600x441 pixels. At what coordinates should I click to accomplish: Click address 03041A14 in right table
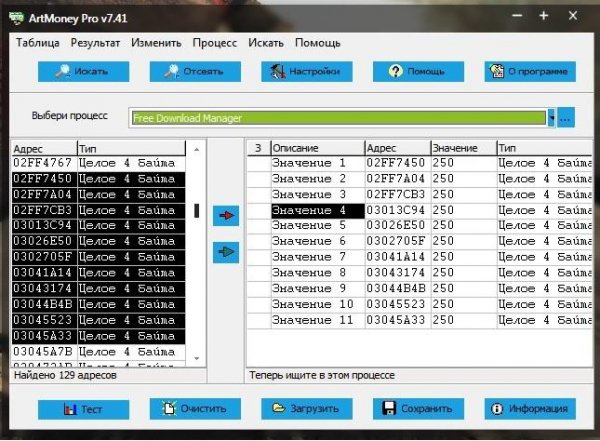396,257
